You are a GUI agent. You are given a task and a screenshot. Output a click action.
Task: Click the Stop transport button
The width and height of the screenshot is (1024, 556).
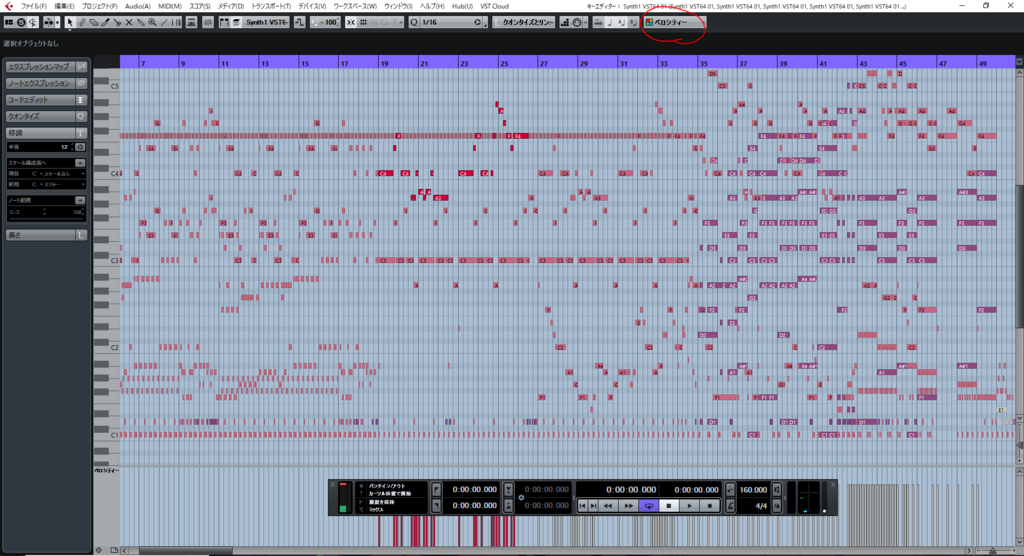pos(669,506)
